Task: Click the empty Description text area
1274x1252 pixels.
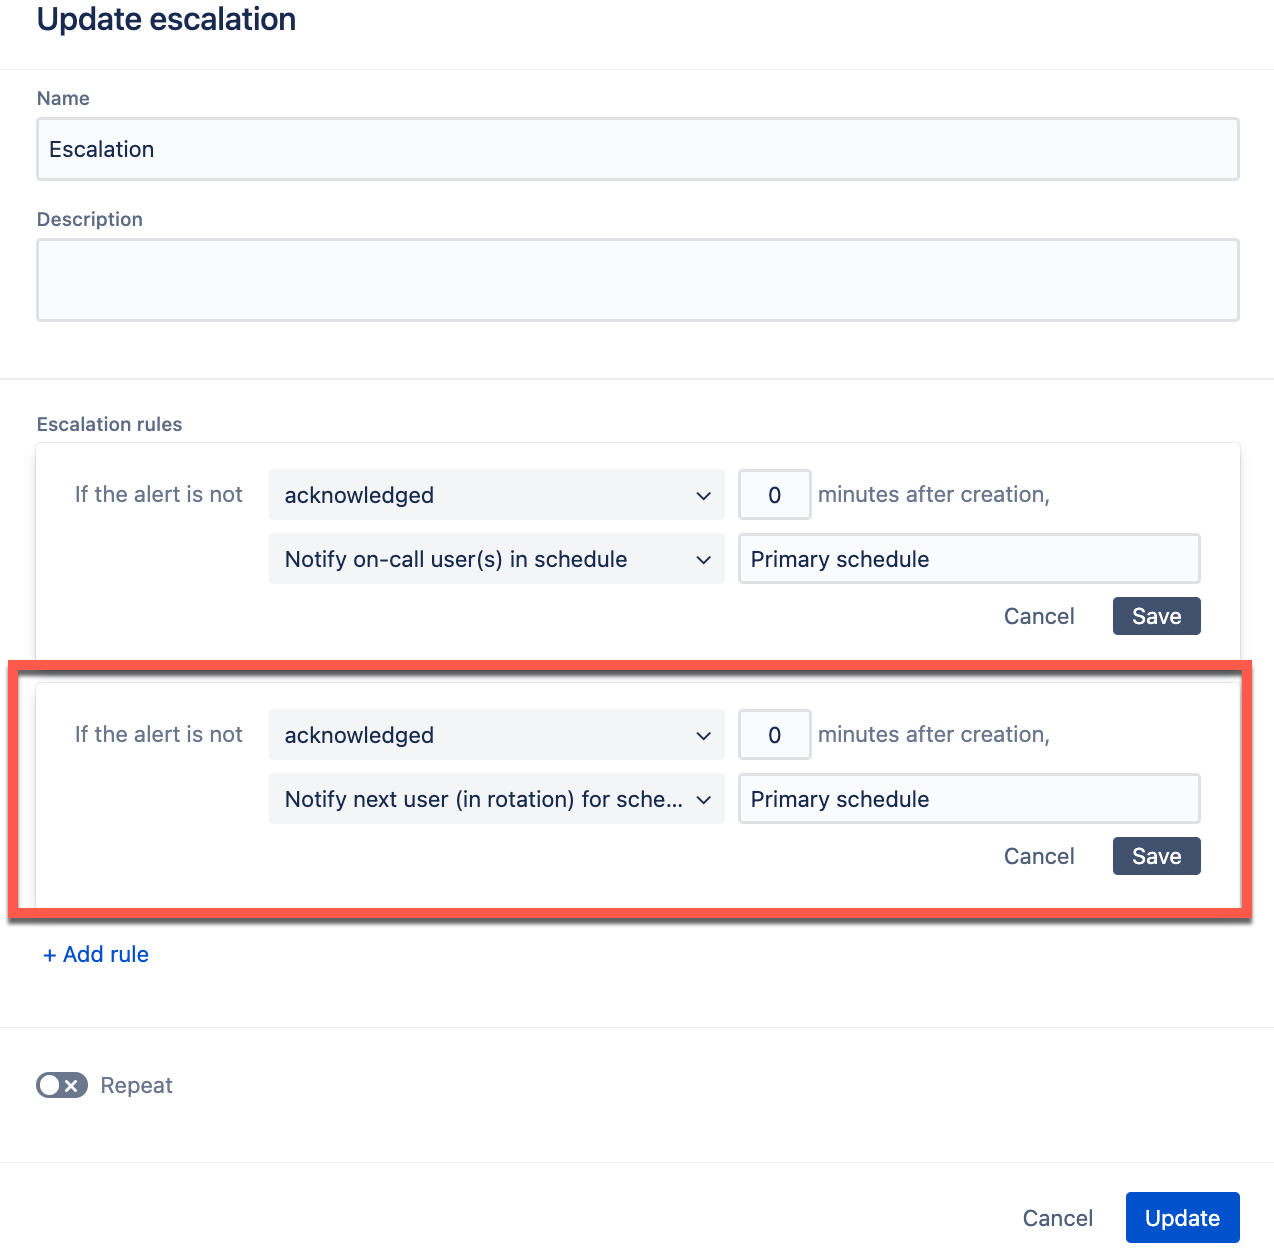Action: coord(637,279)
